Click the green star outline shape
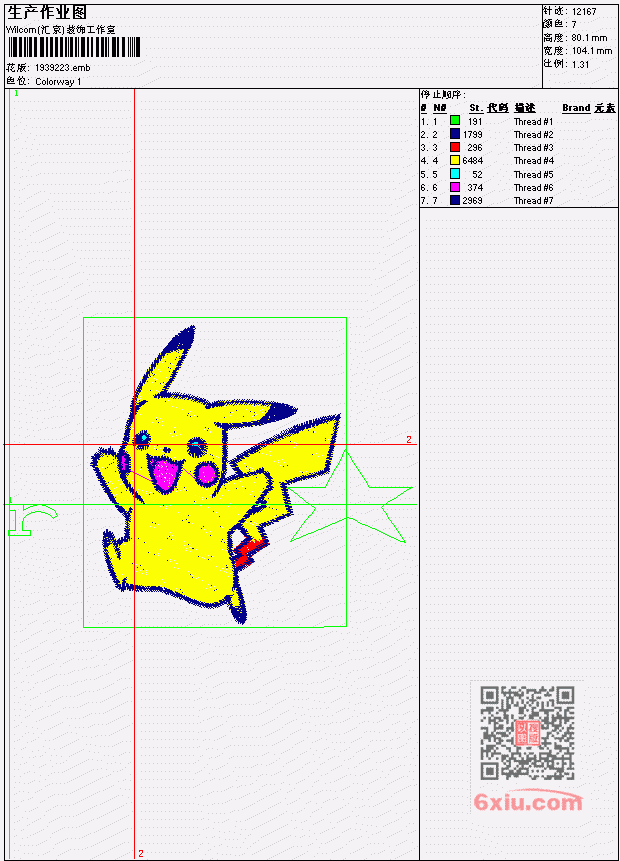The image size is (620, 861). [x=350, y=496]
